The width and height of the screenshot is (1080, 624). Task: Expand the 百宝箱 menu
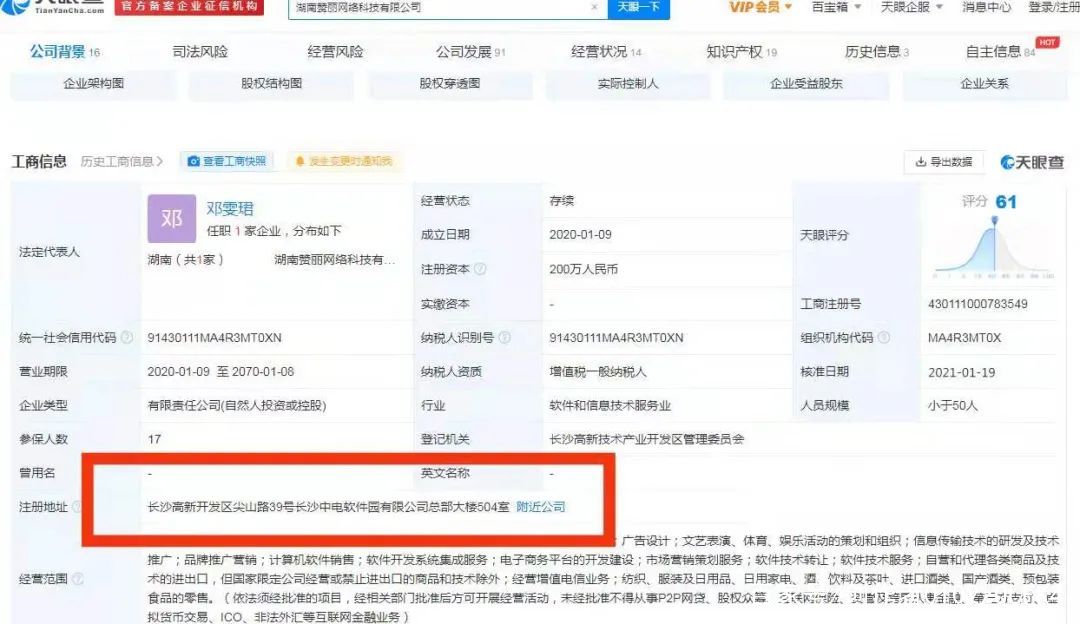pos(836,7)
